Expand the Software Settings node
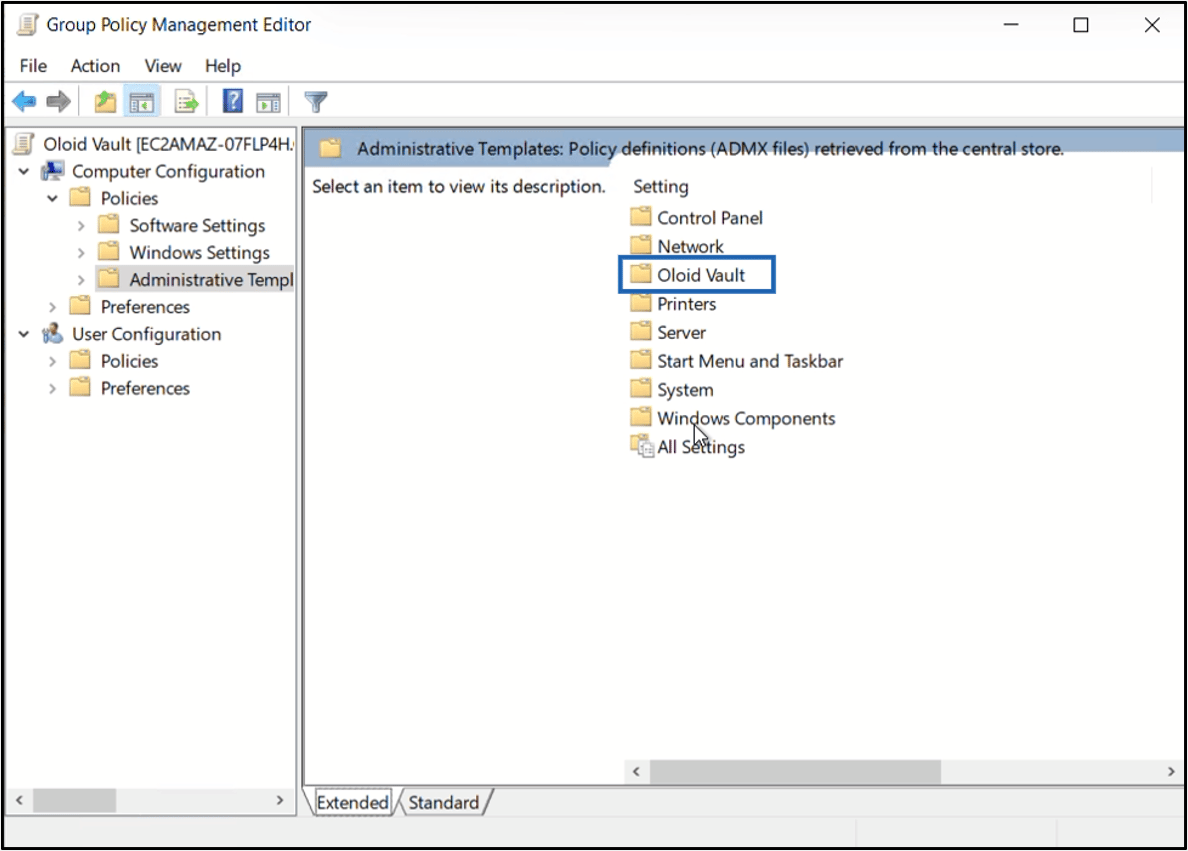 click(81, 226)
